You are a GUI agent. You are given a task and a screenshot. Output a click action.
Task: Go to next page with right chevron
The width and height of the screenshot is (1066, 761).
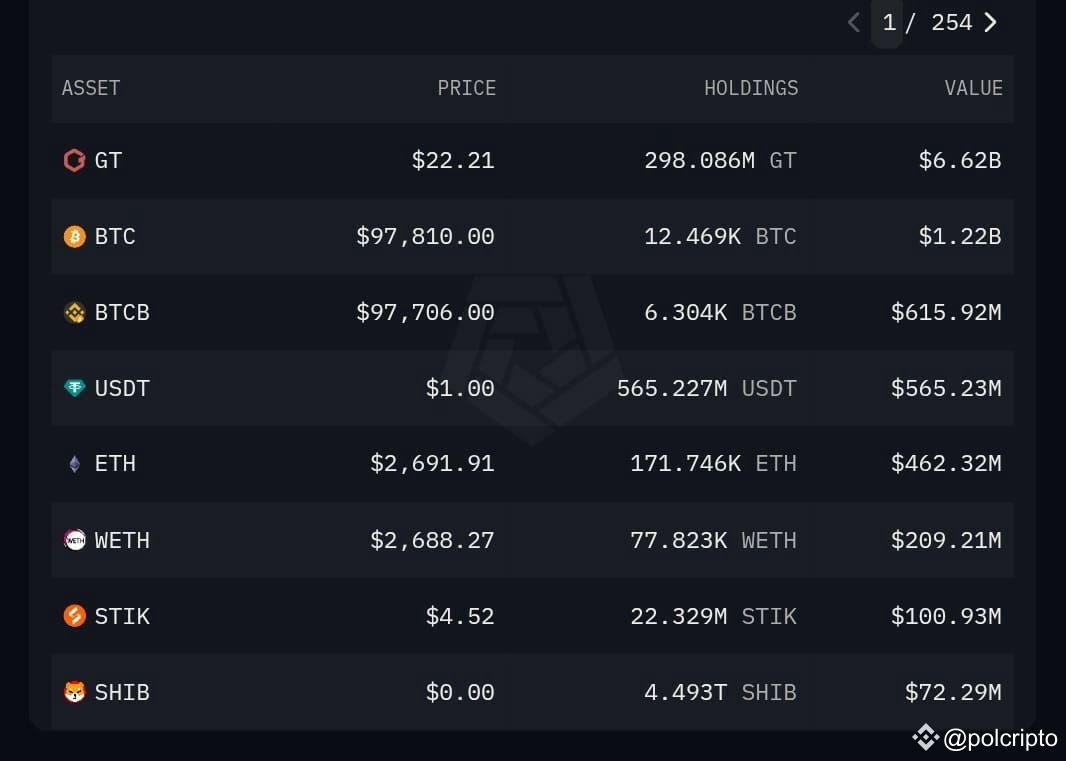[x=991, y=22]
